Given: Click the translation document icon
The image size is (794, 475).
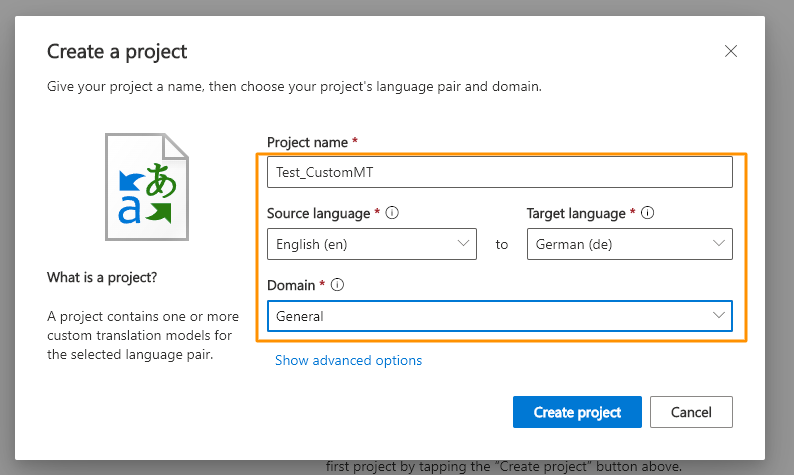Looking at the screenshot, I should click(x=147, y=187).
